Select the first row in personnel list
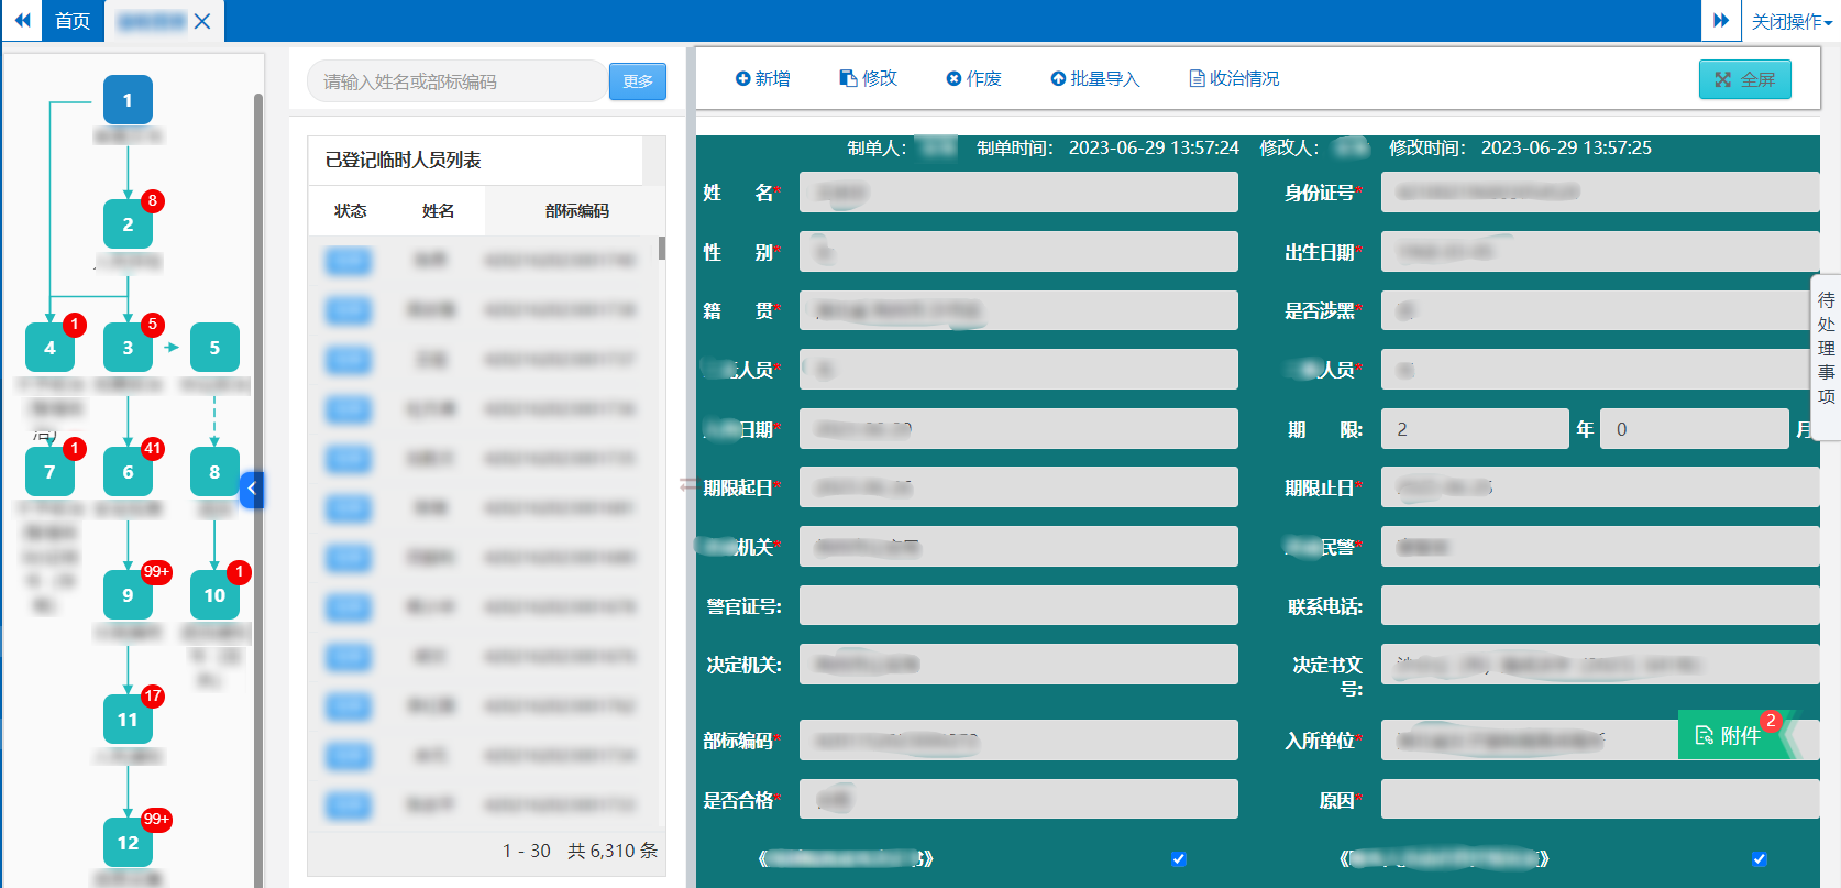1841x888 pixels. [482, 261]
